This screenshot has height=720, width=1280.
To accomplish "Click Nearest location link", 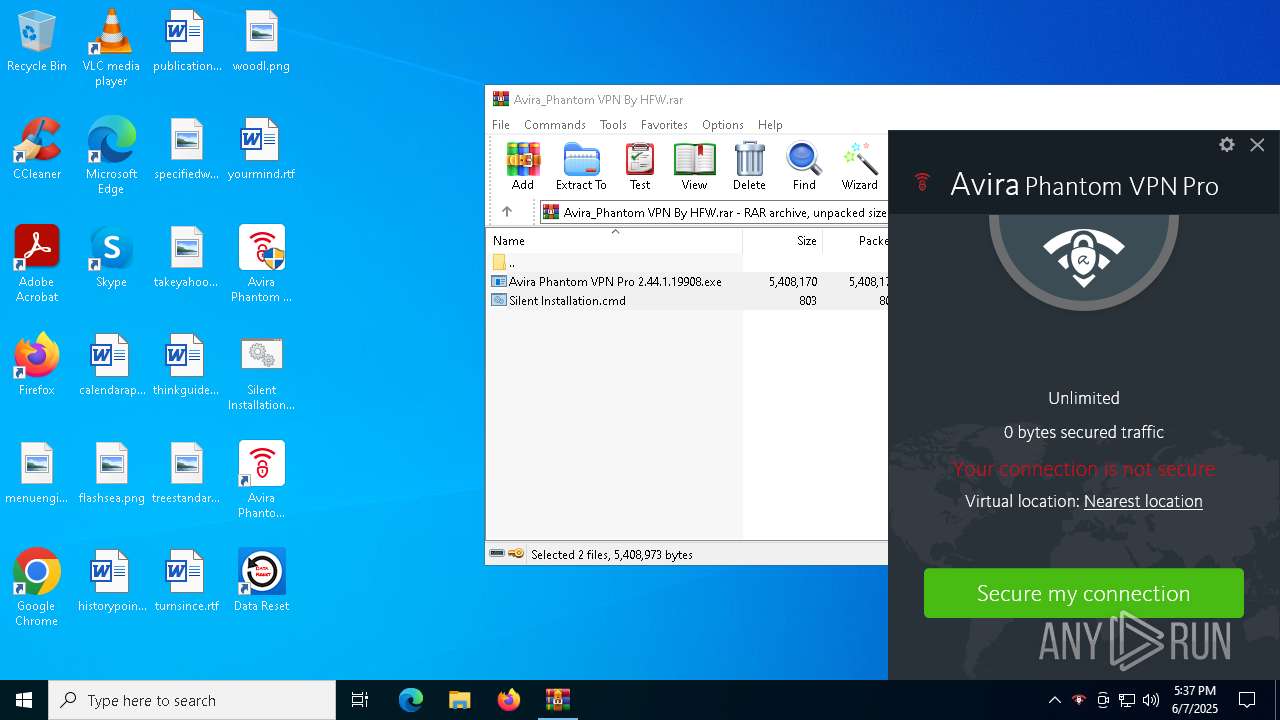I will [x=1143, y=501].
